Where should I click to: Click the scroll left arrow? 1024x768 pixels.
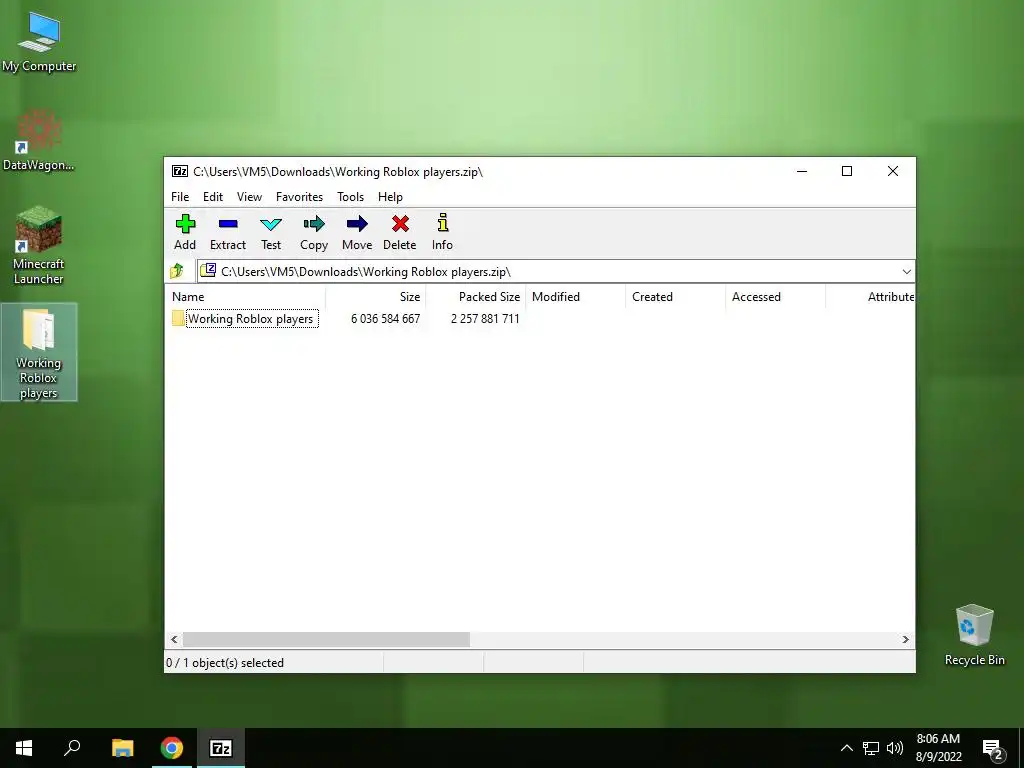[x=174, y=639]
